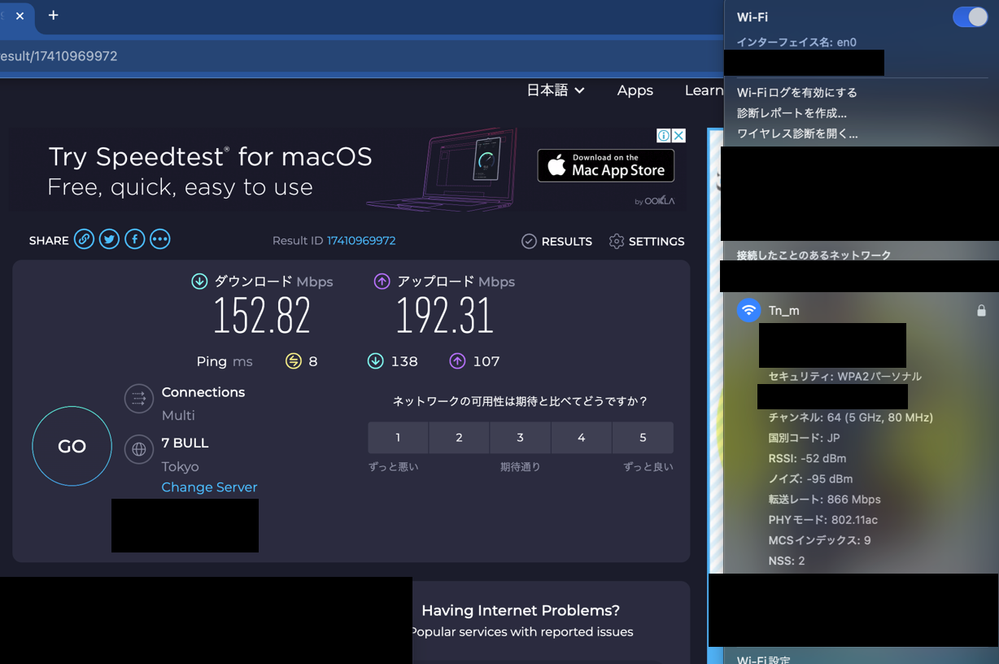
Task: Click the ad info icon
Action: [x=663, y=136]
